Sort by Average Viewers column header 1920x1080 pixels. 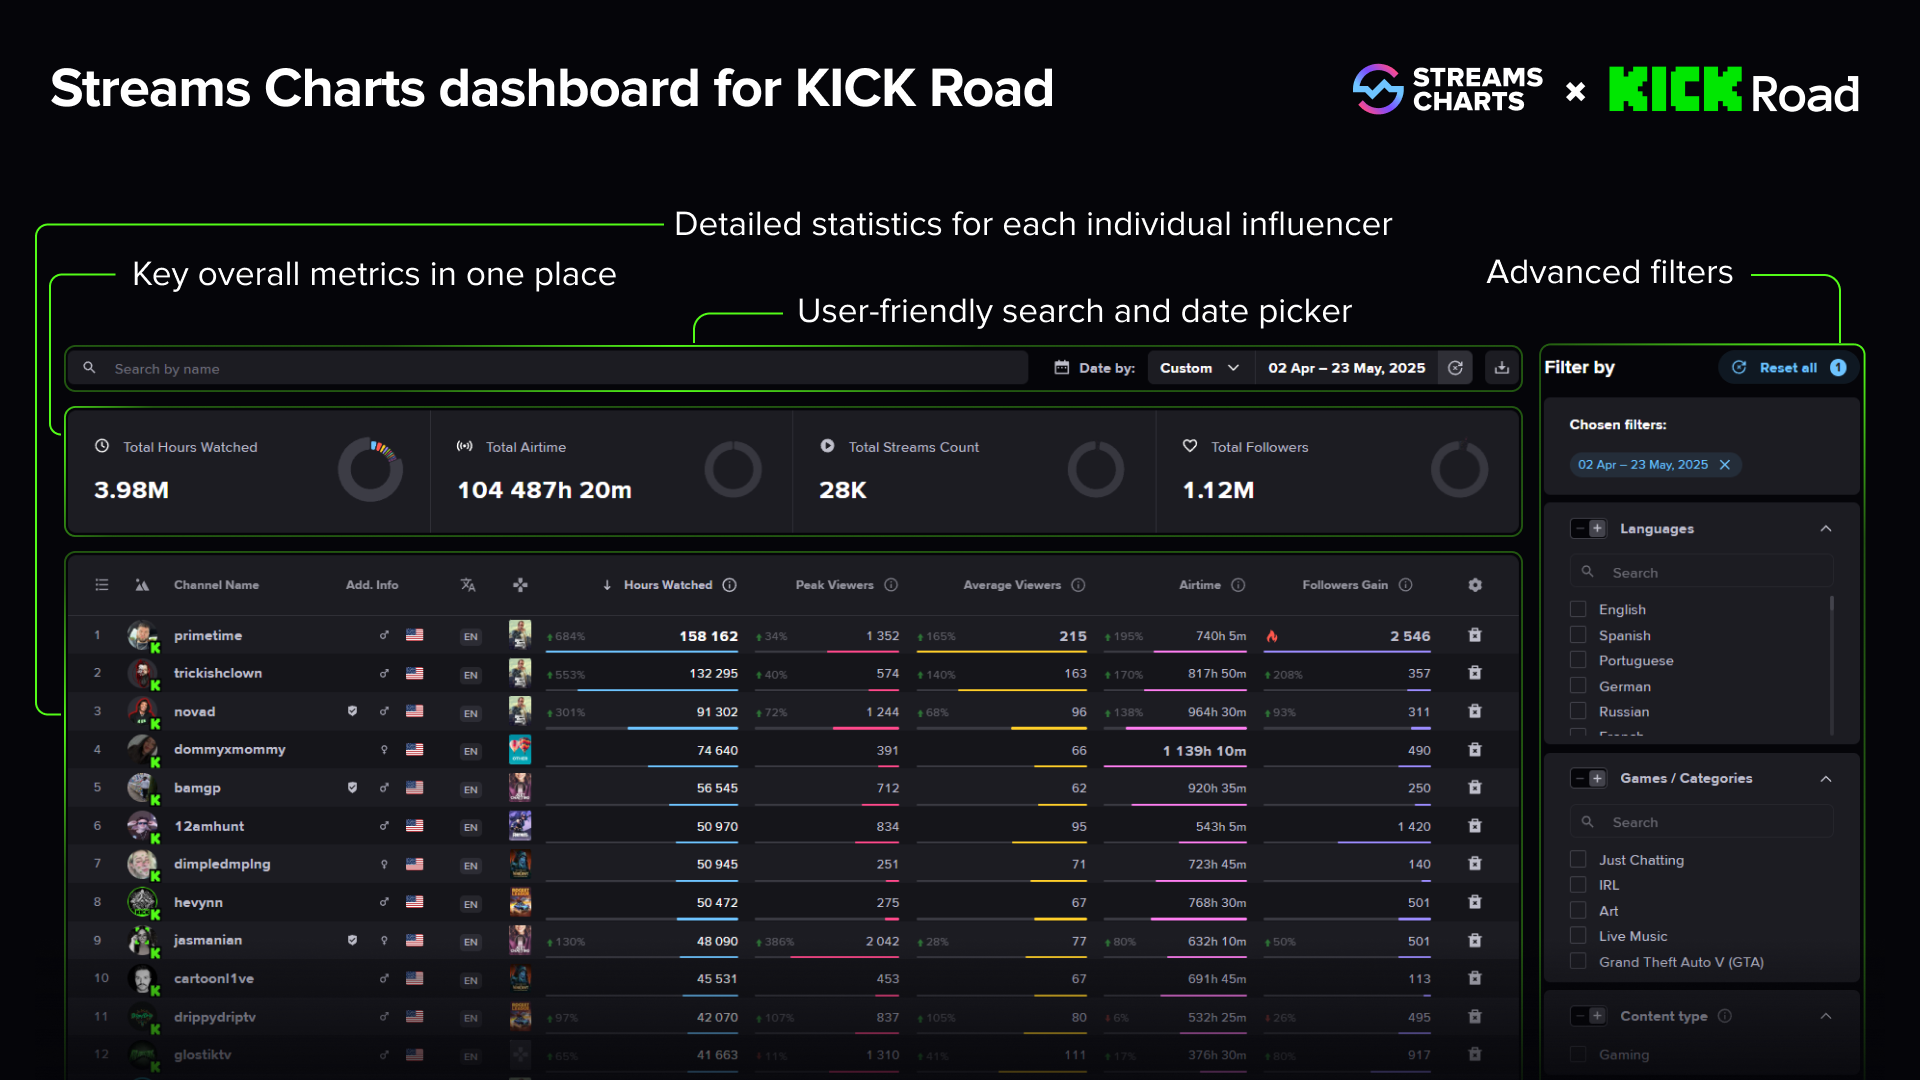point(1012,585)
